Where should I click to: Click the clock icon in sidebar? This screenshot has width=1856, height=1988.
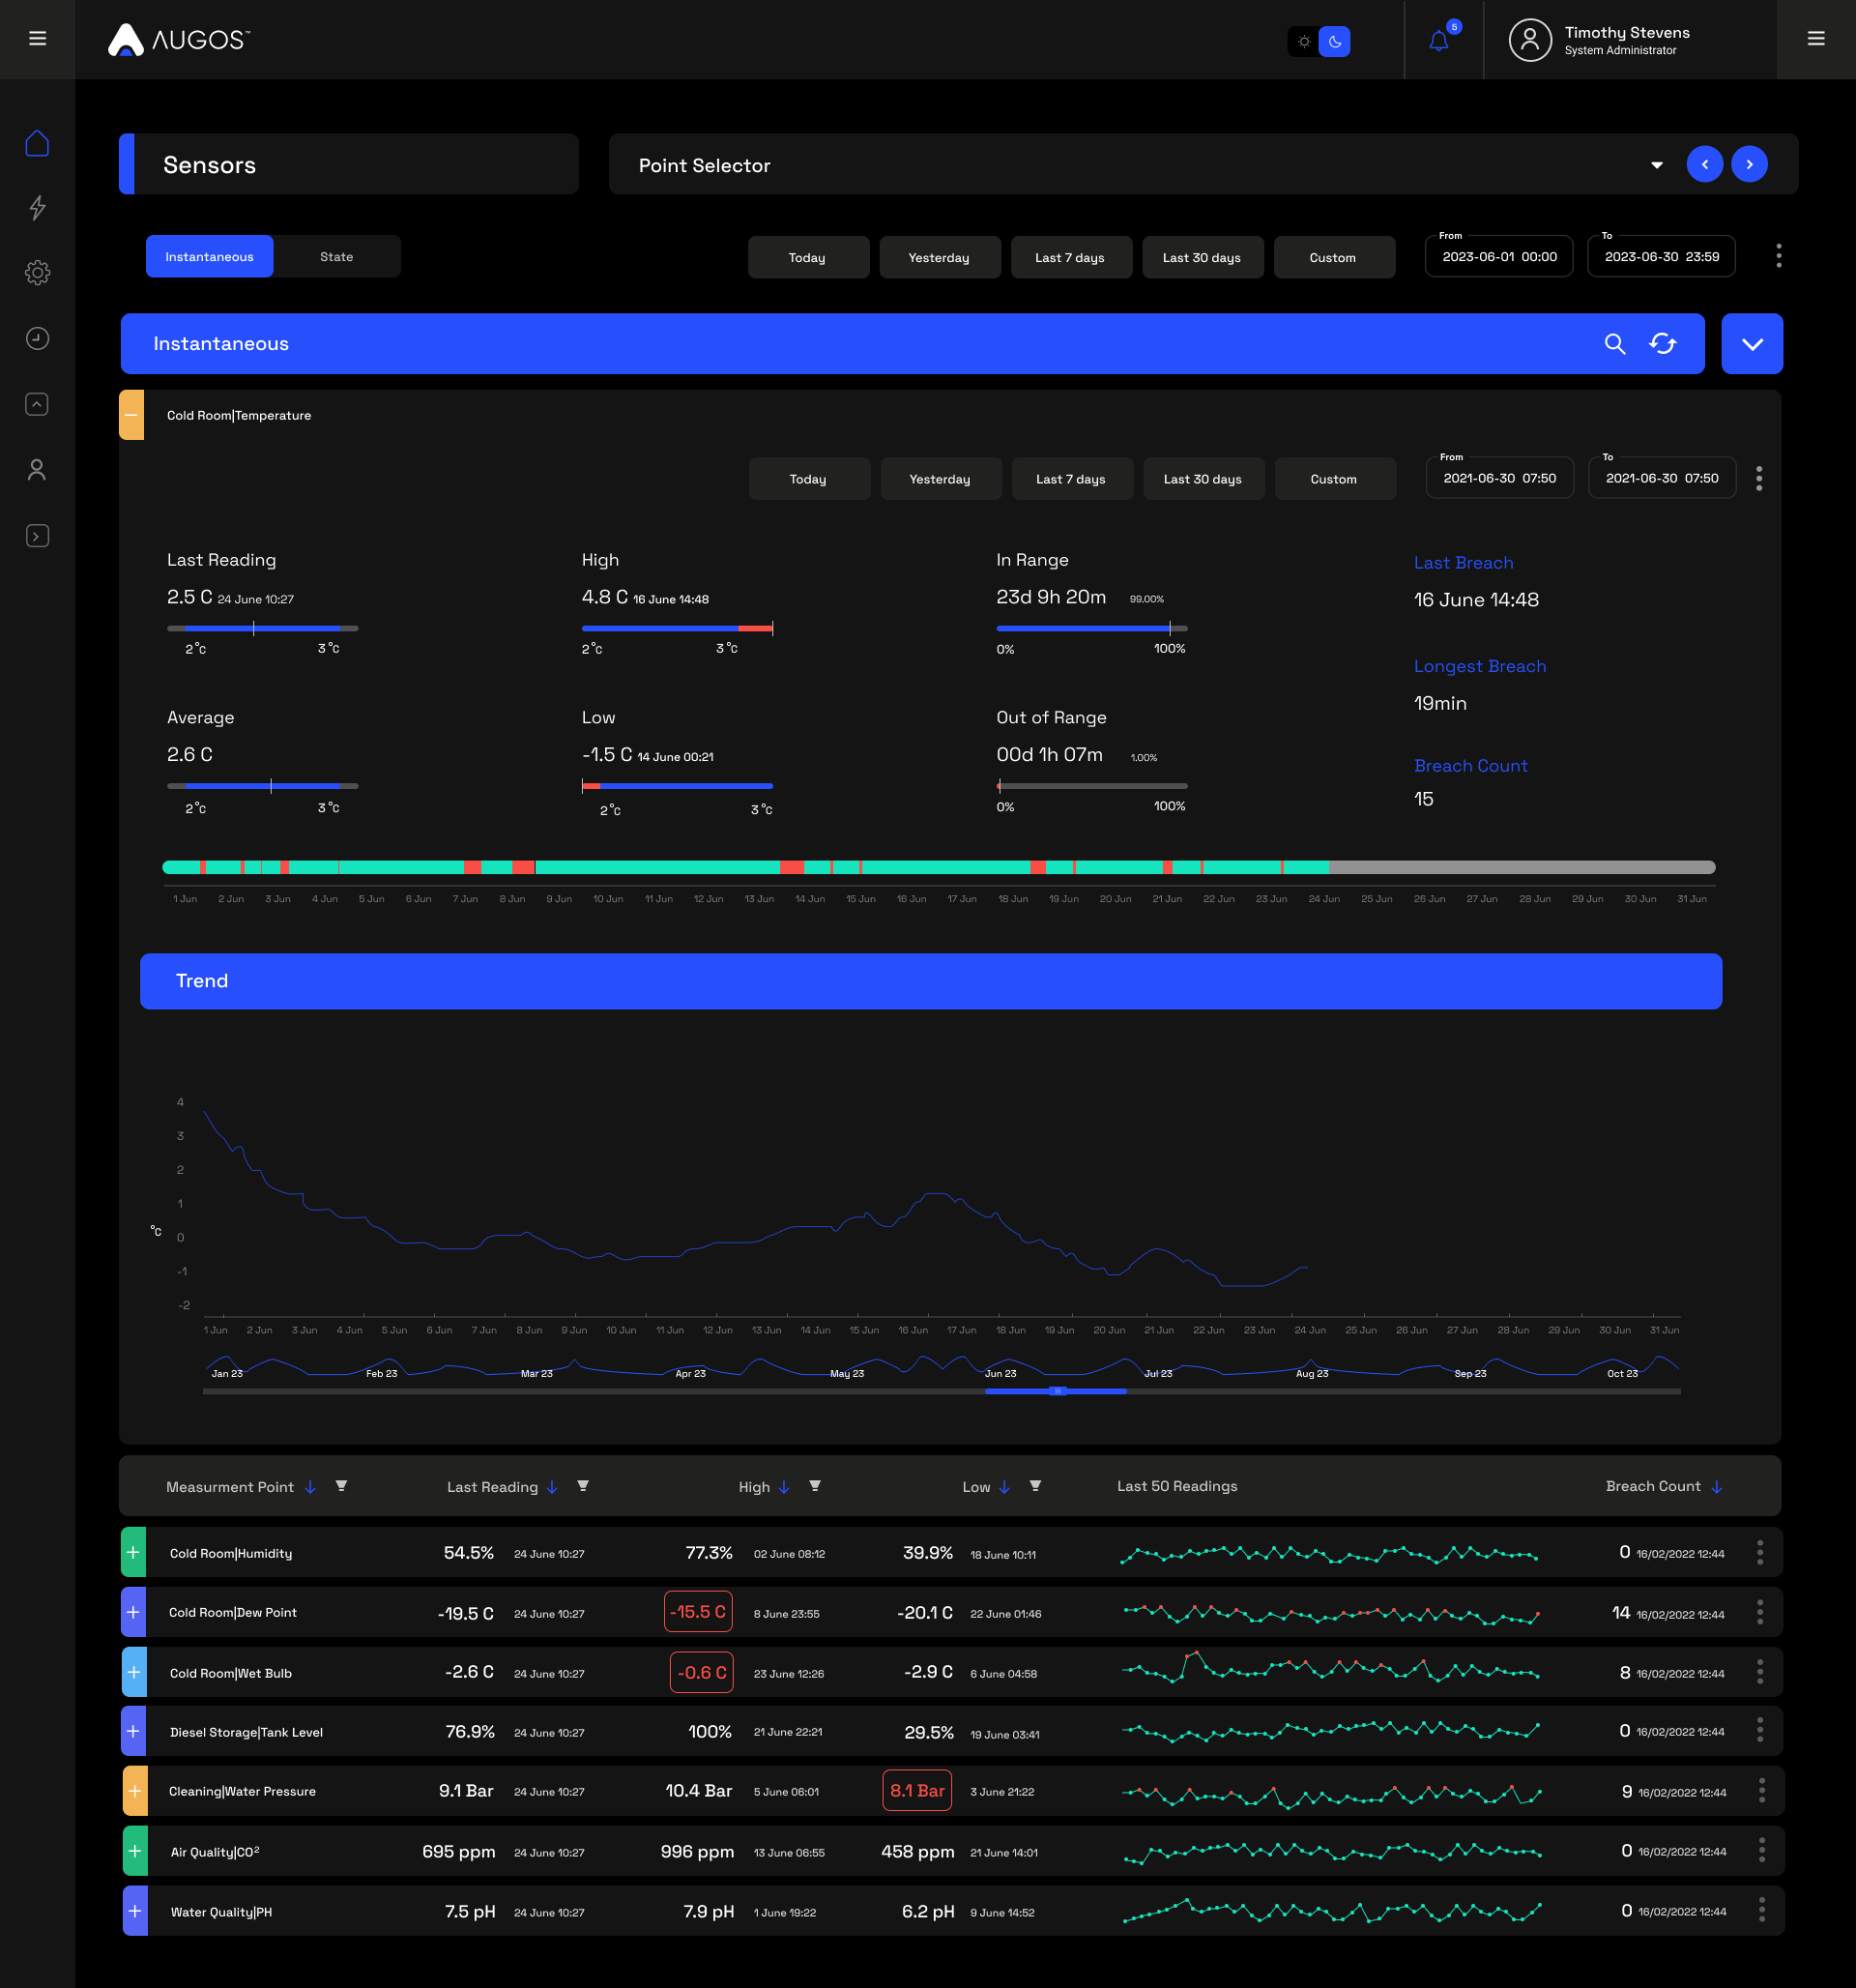coord(37,338)
